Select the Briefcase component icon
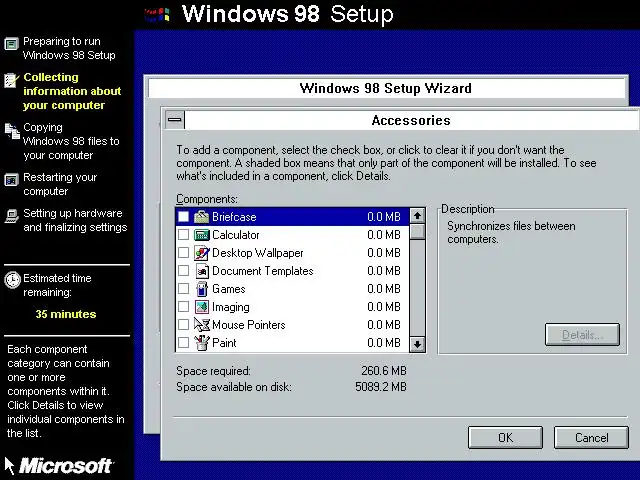The height and width of the screenshot is (480, 640). pos(202,217)
